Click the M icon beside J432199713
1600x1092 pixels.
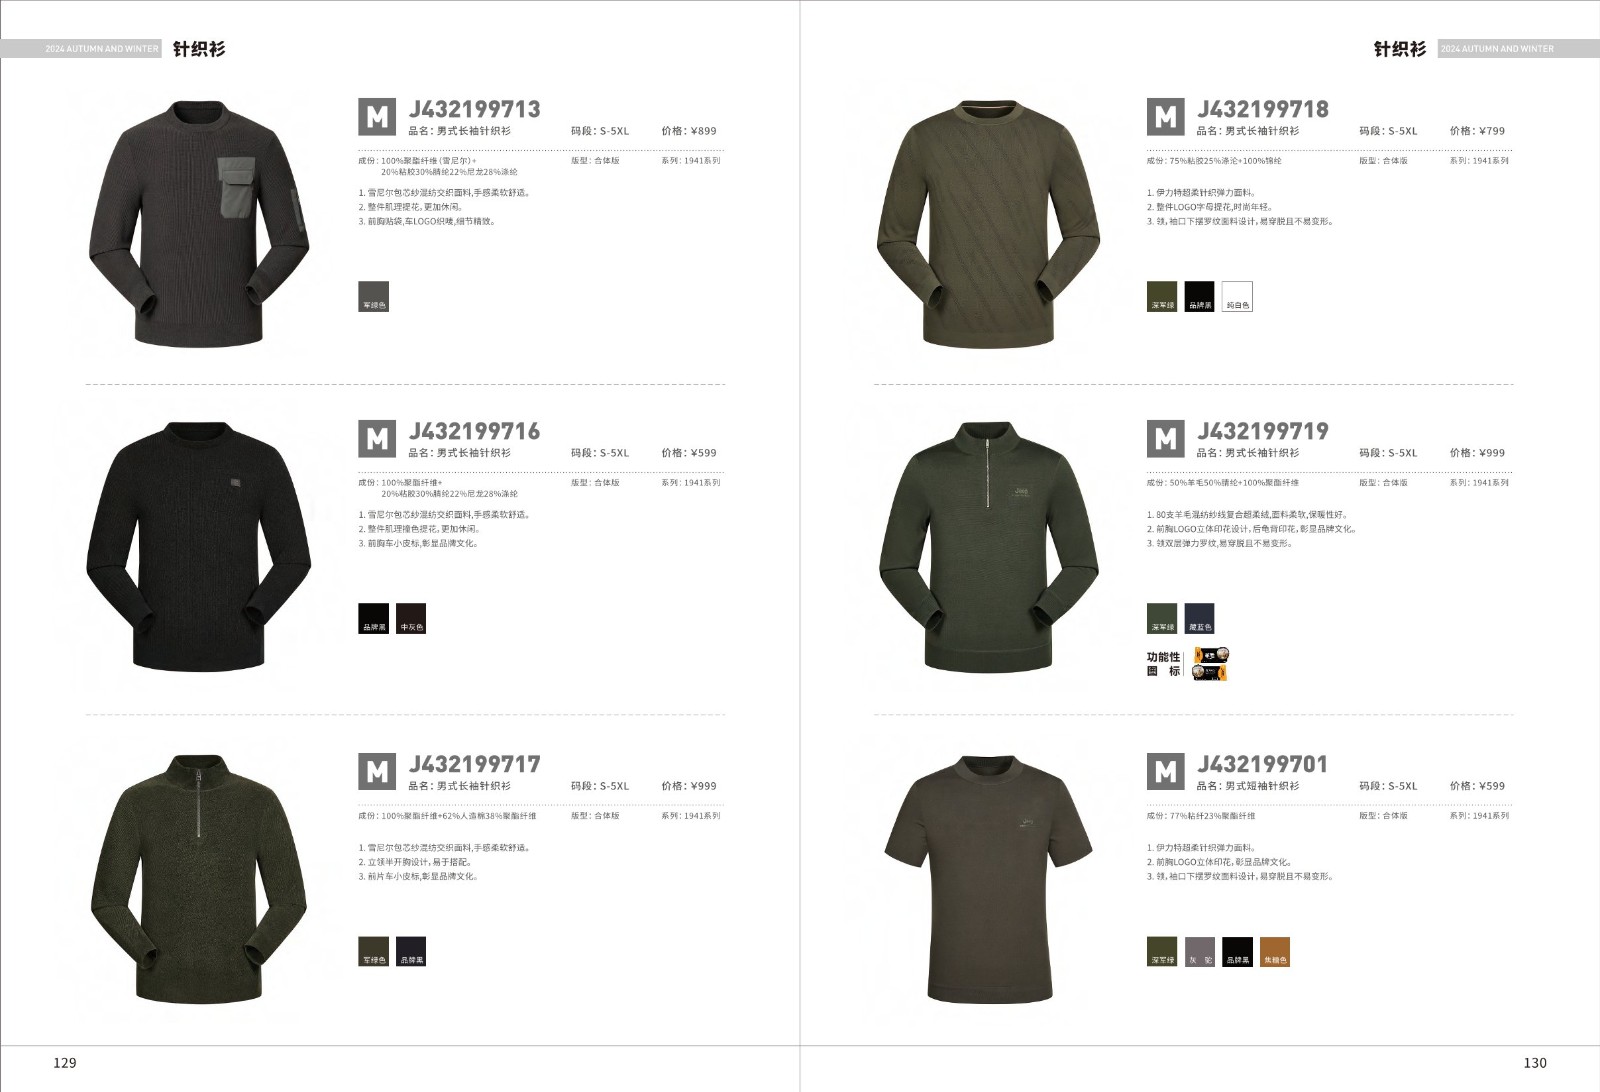(377, 117)
